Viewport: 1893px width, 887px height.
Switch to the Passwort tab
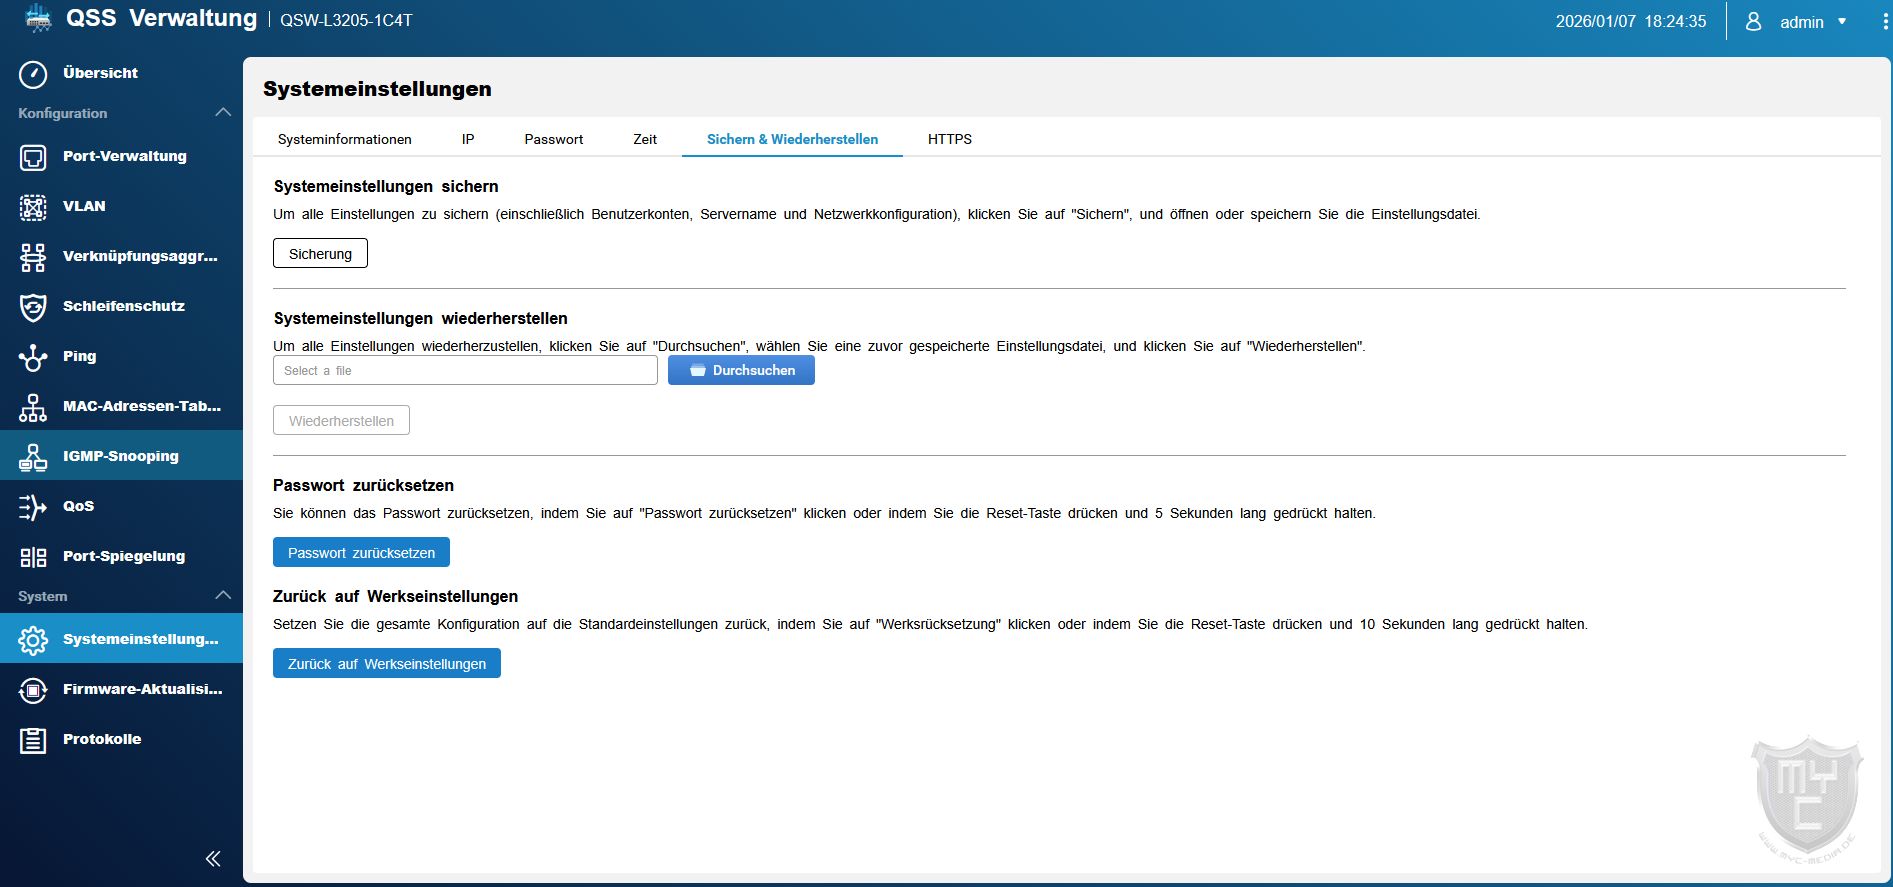point(553,139)
